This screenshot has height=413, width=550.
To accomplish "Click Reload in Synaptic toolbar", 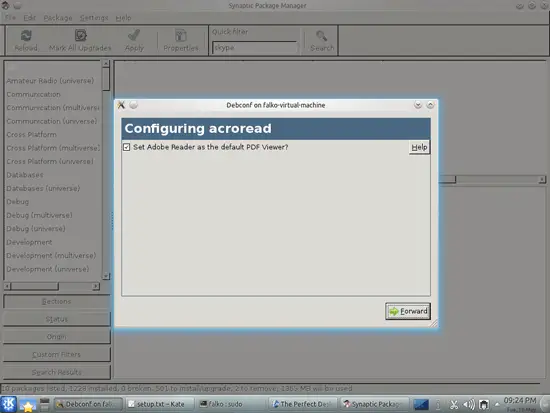I will pos(26,40).
